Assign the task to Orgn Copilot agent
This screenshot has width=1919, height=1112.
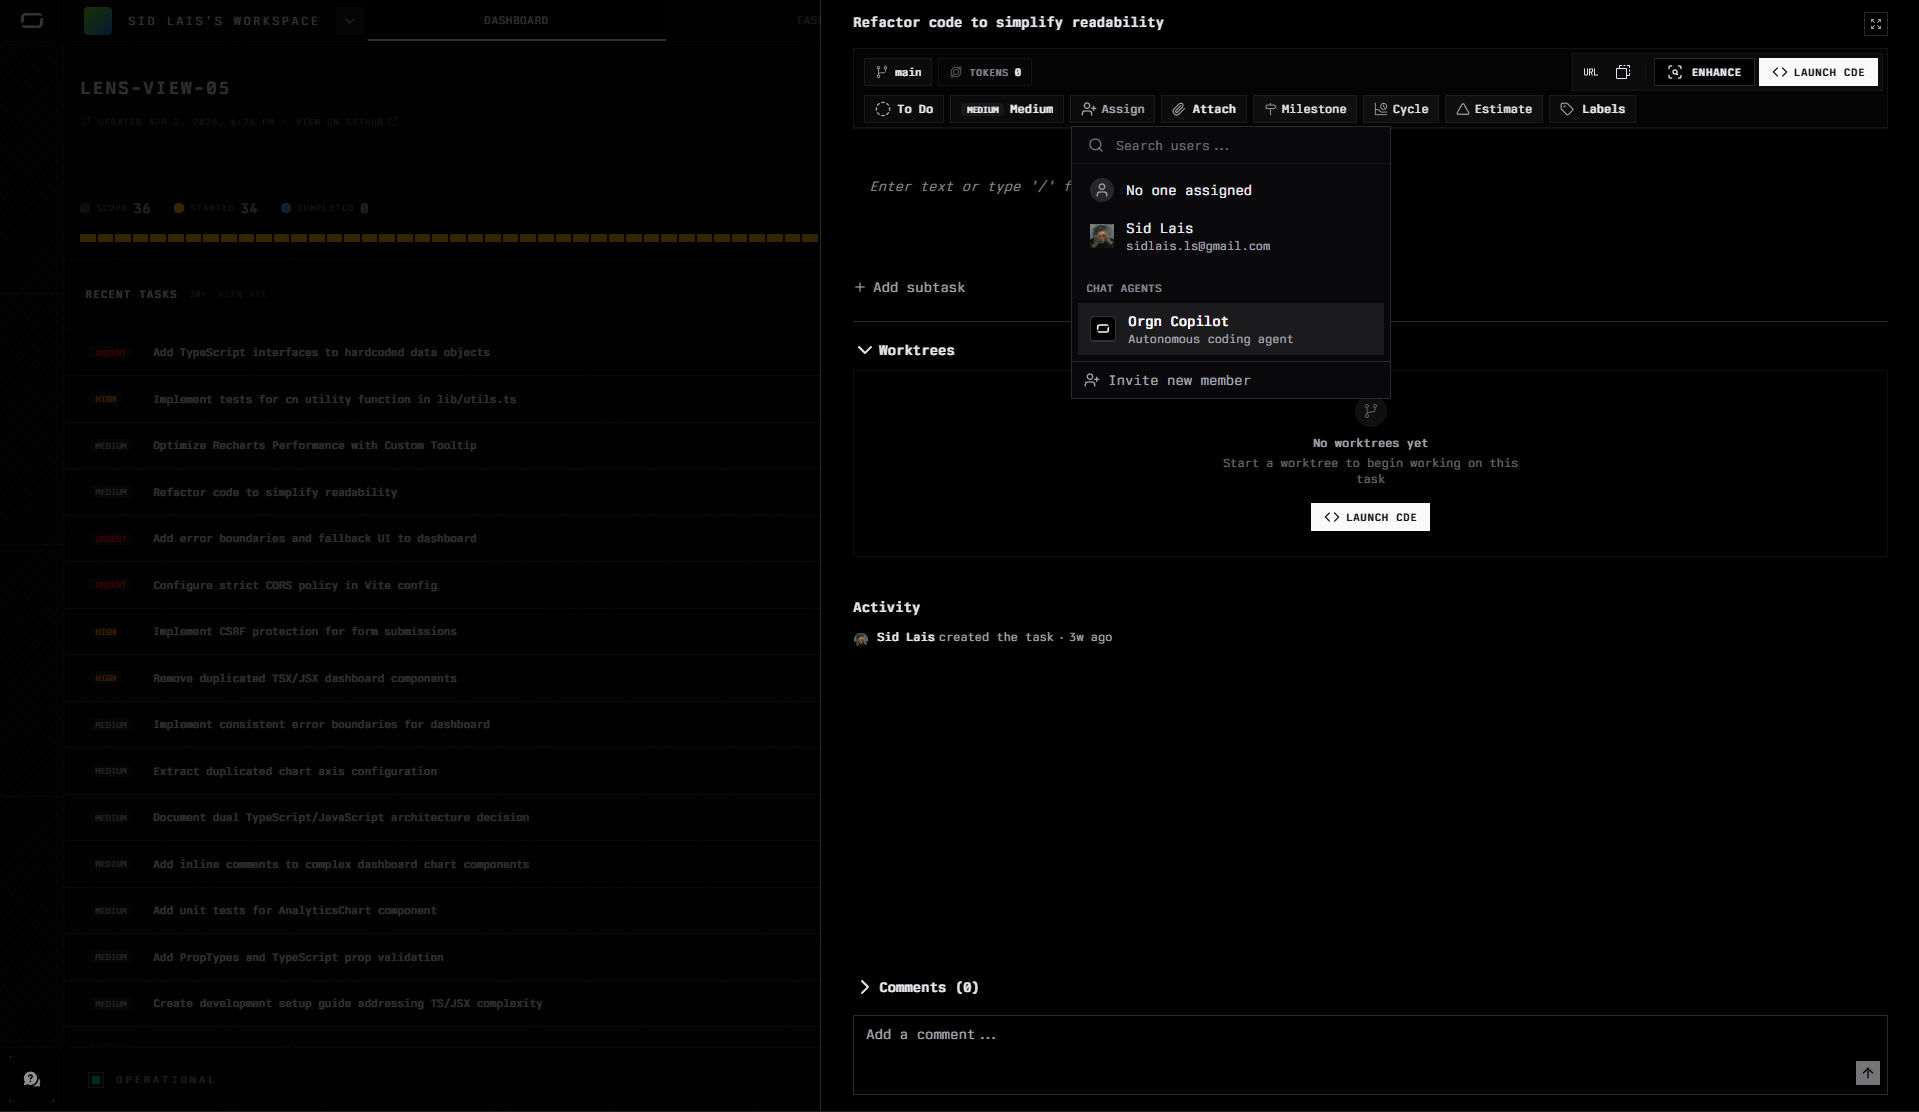pyautogui.click(x=1231, y=329)
